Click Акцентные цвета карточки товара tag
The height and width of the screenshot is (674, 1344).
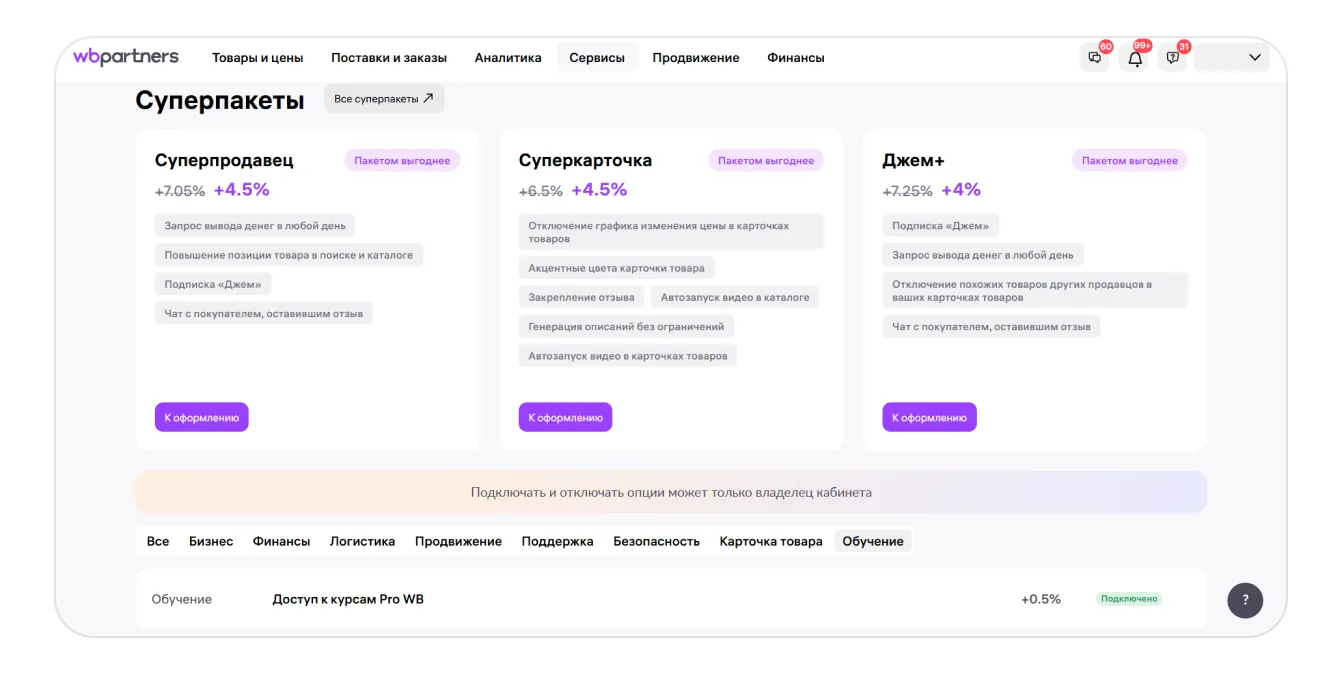click(x=617, y=268)
